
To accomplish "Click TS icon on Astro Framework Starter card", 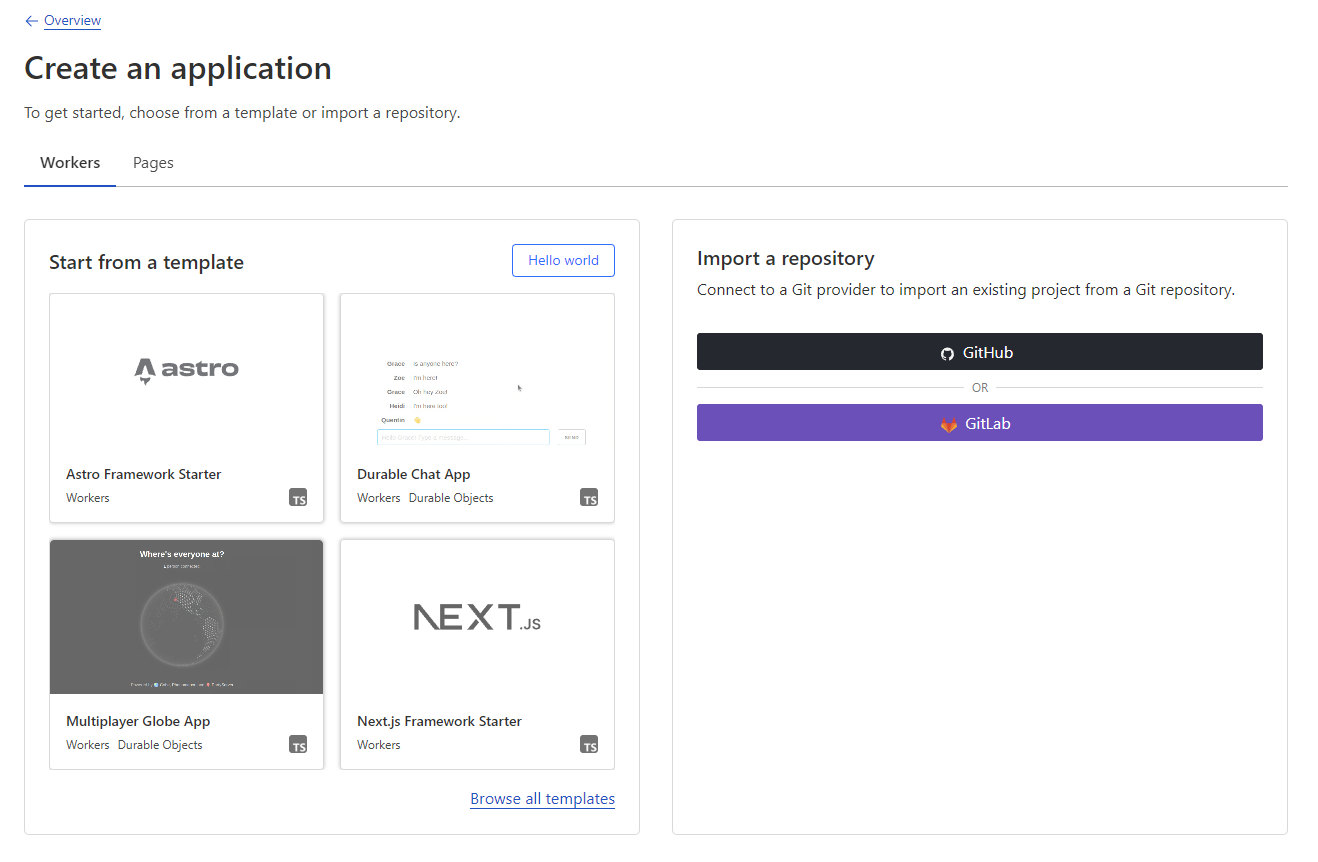I will [298, 497].
